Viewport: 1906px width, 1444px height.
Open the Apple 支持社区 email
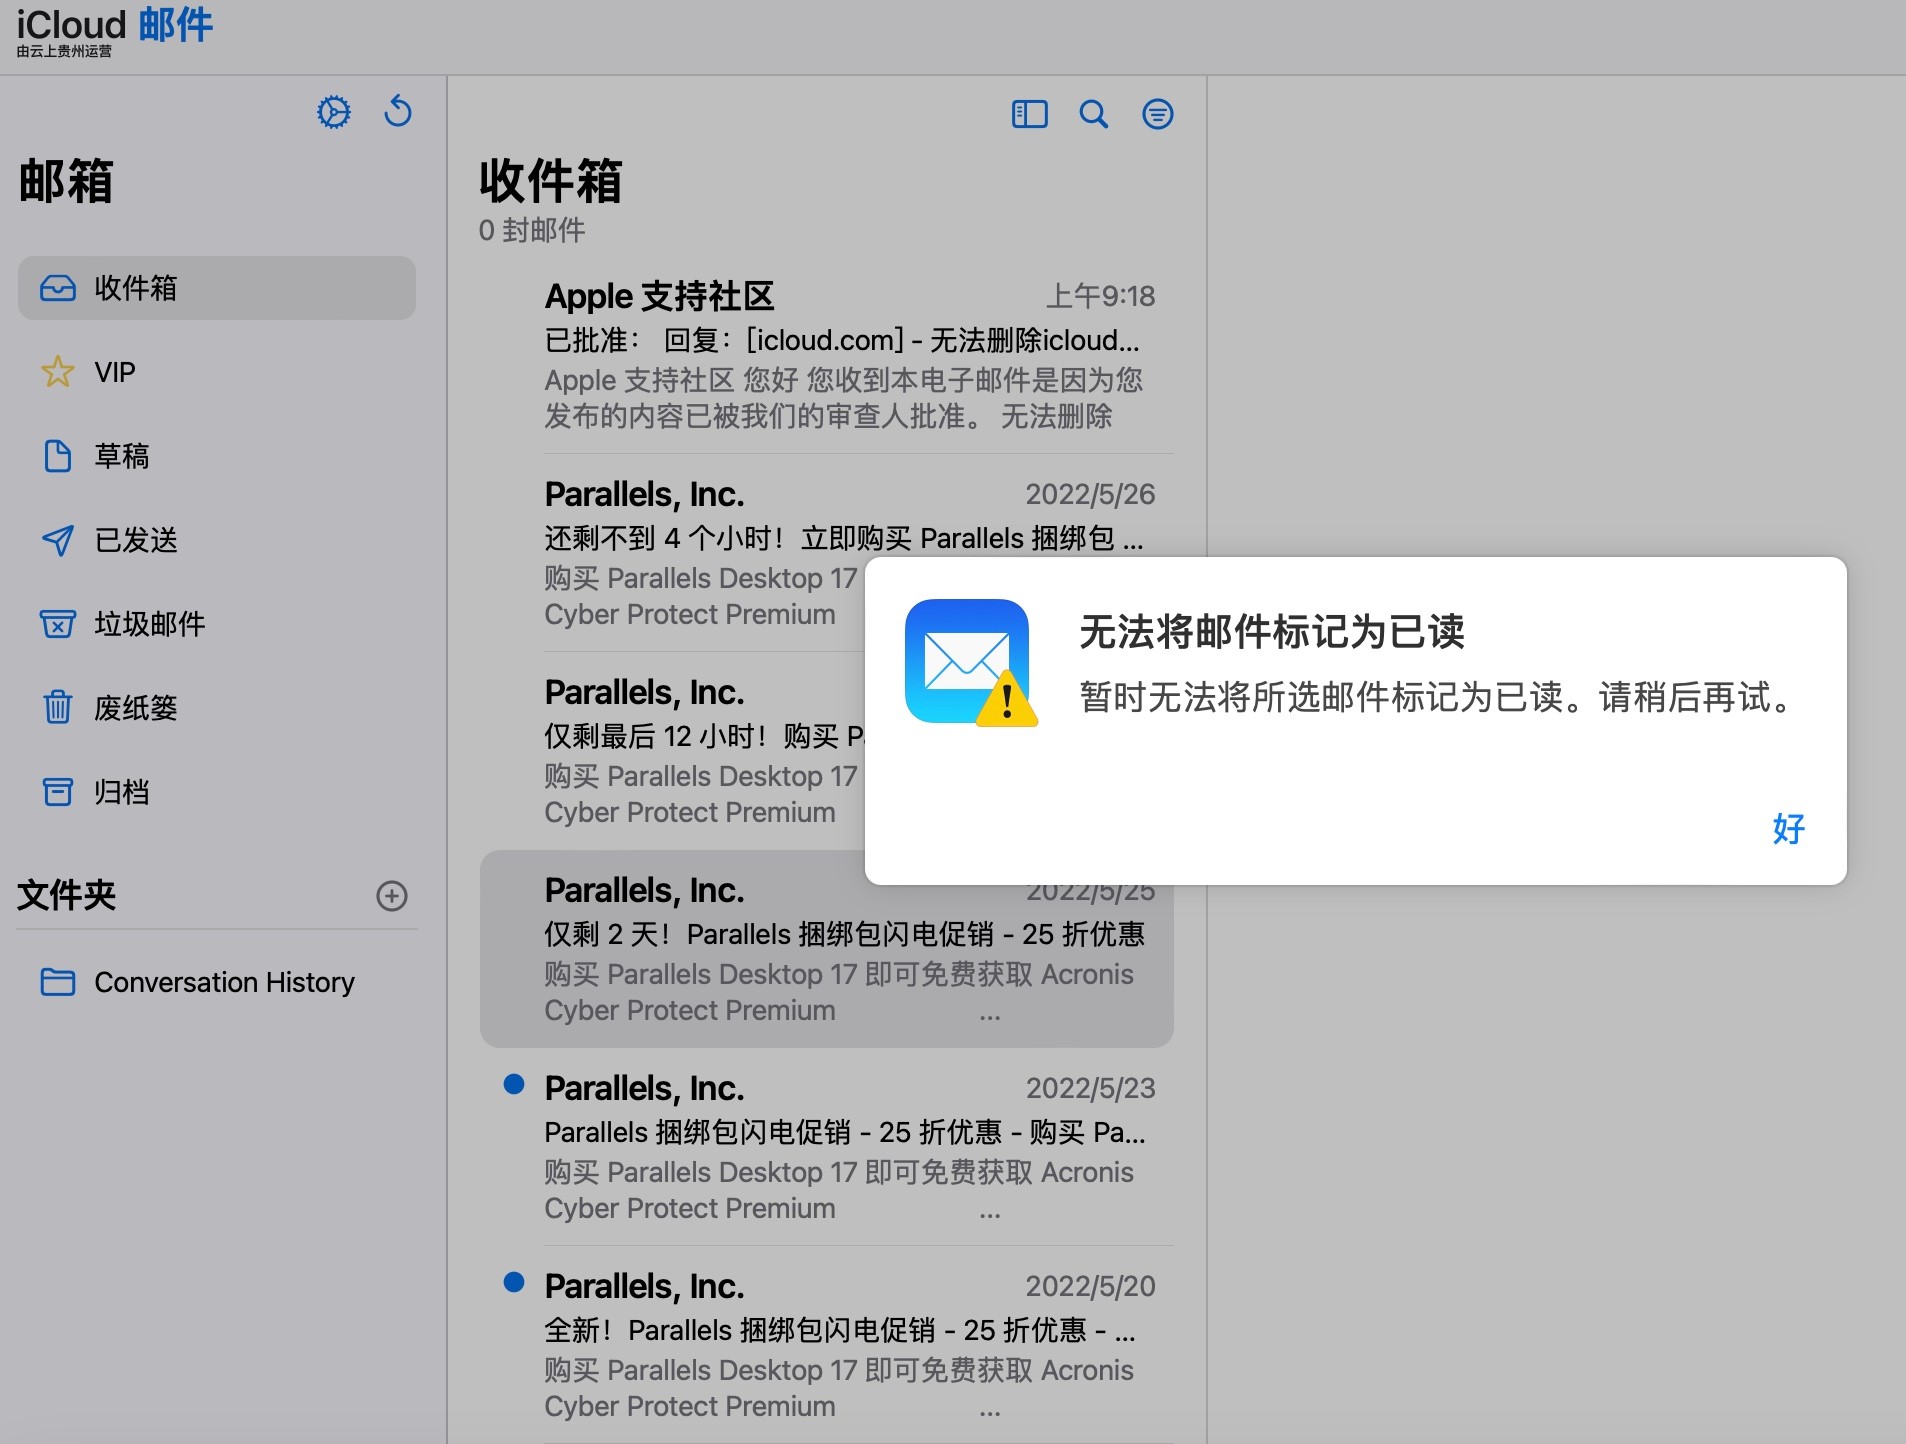tap(827, 355)
